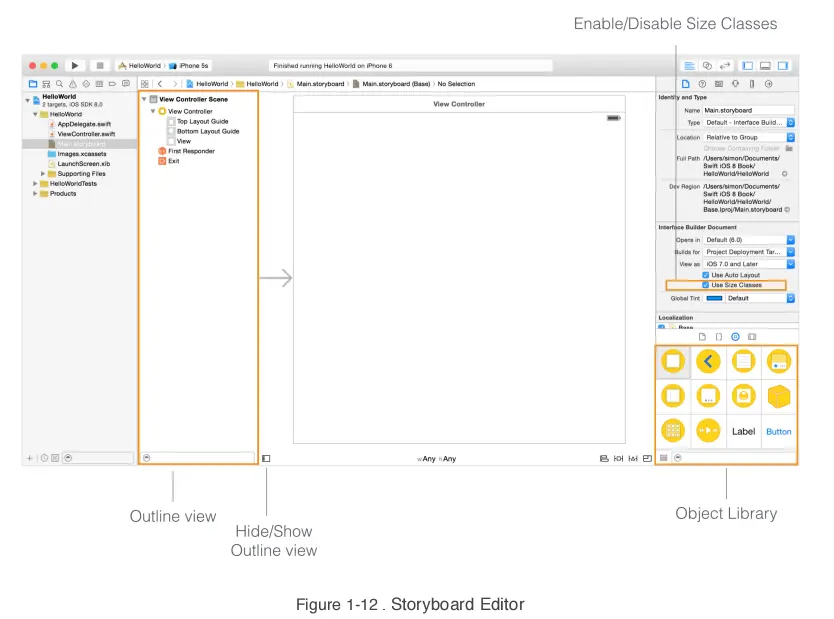The image size is (834, 619).
Task: Pick the Label object in library
Action: tap(743, 431)
